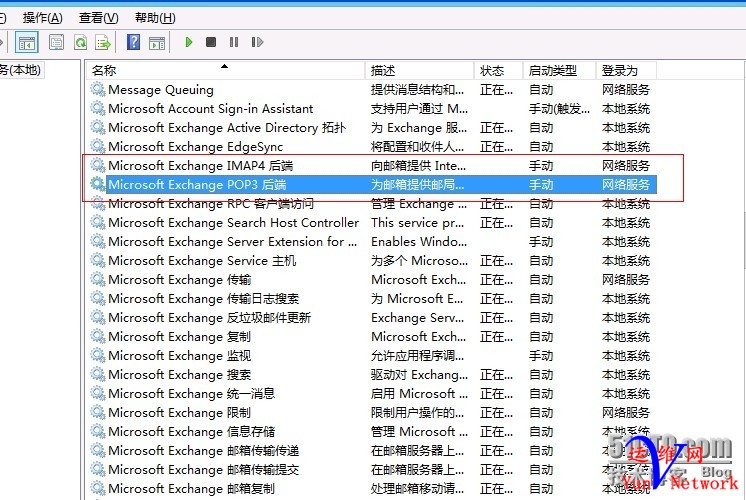
Task: Click the description 为邮箱提供邮局...
Action: pyautogui.click(x=418, y=185)
